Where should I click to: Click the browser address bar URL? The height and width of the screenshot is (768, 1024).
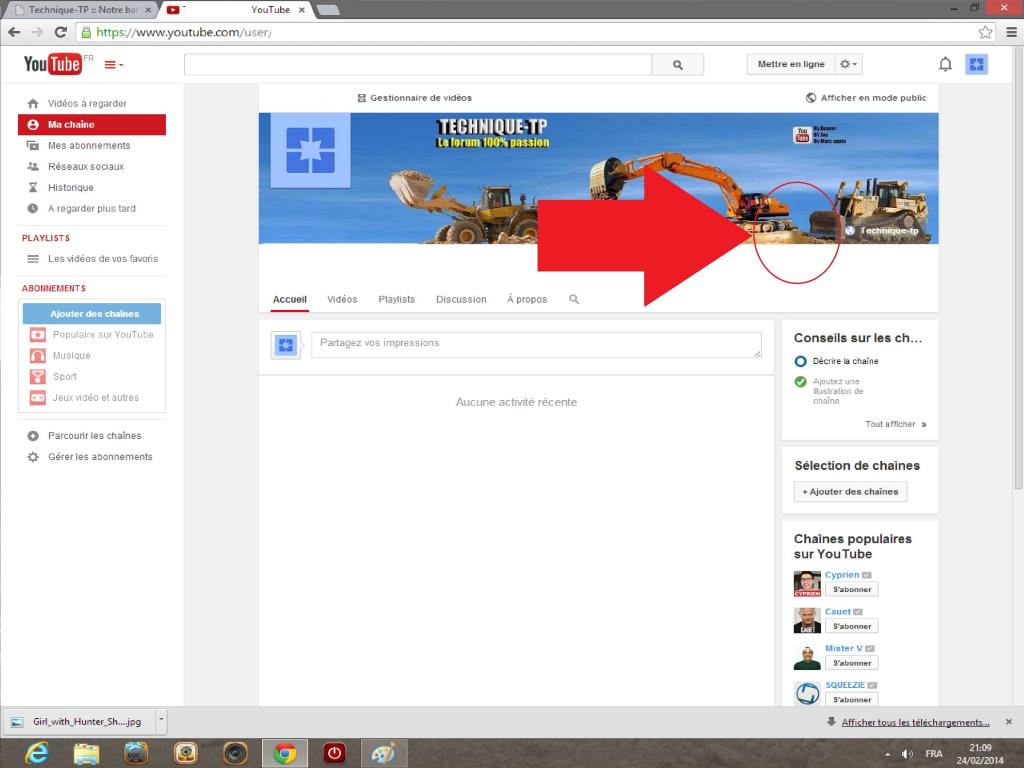[184, 32]
